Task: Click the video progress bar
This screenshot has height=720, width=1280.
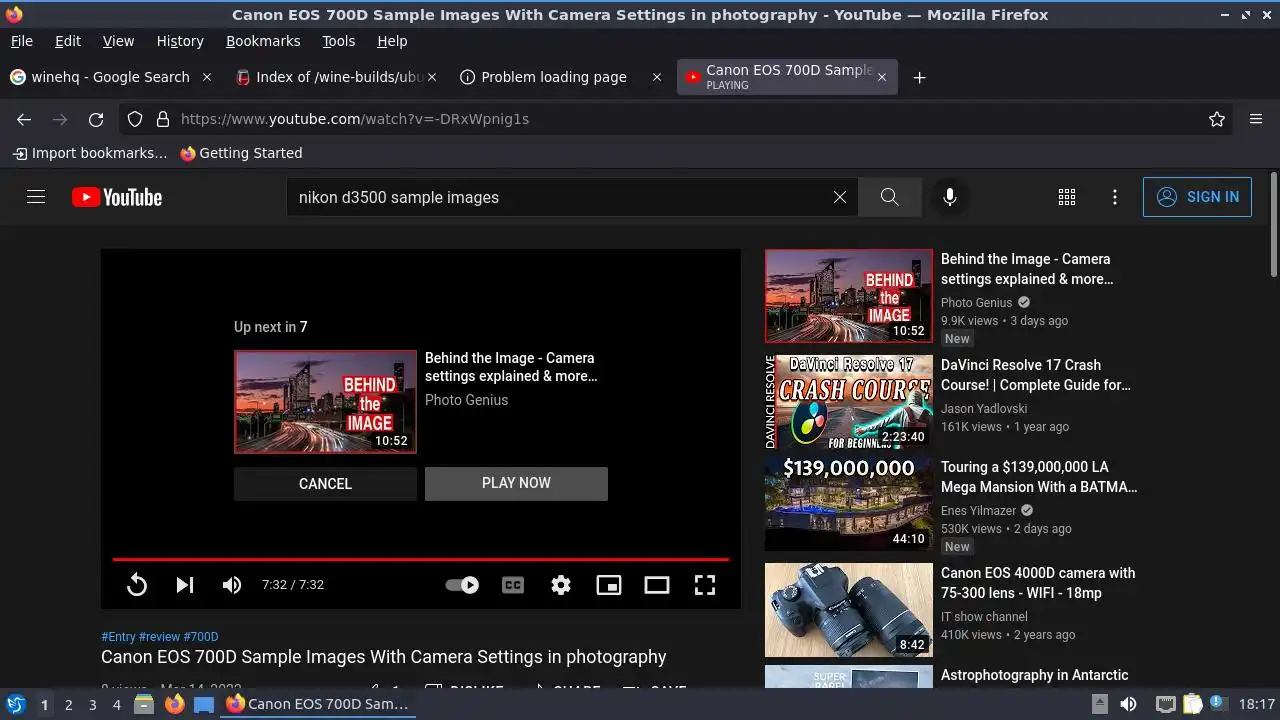Action: coord(420,559)
